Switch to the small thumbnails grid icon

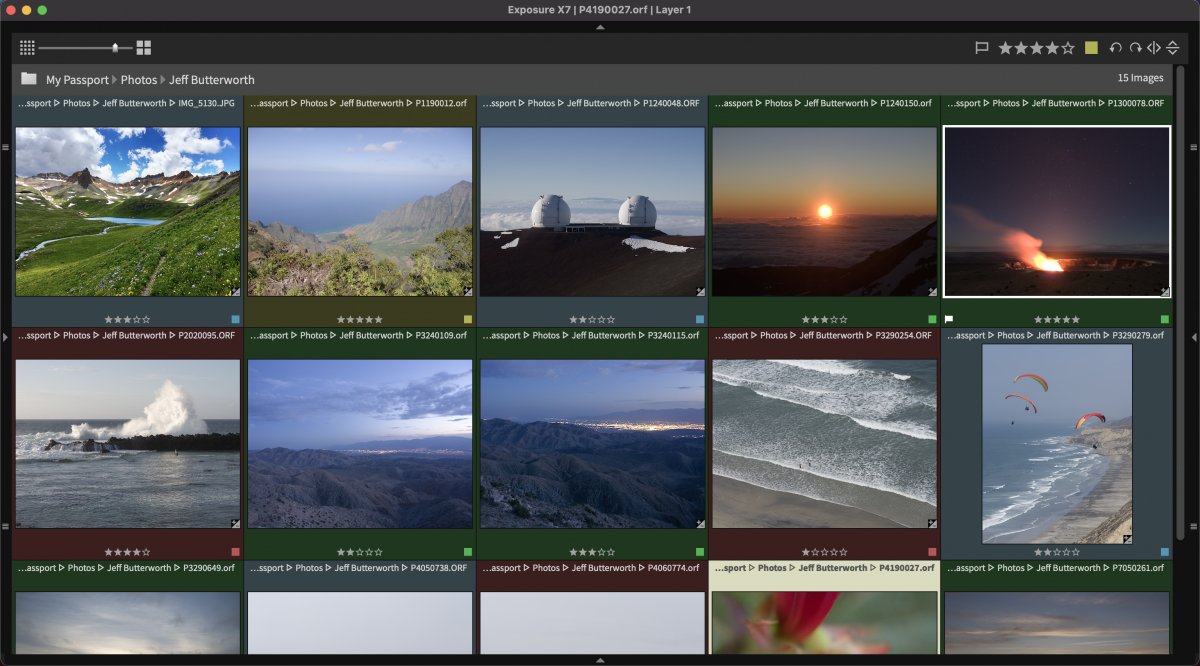[27, 47]
